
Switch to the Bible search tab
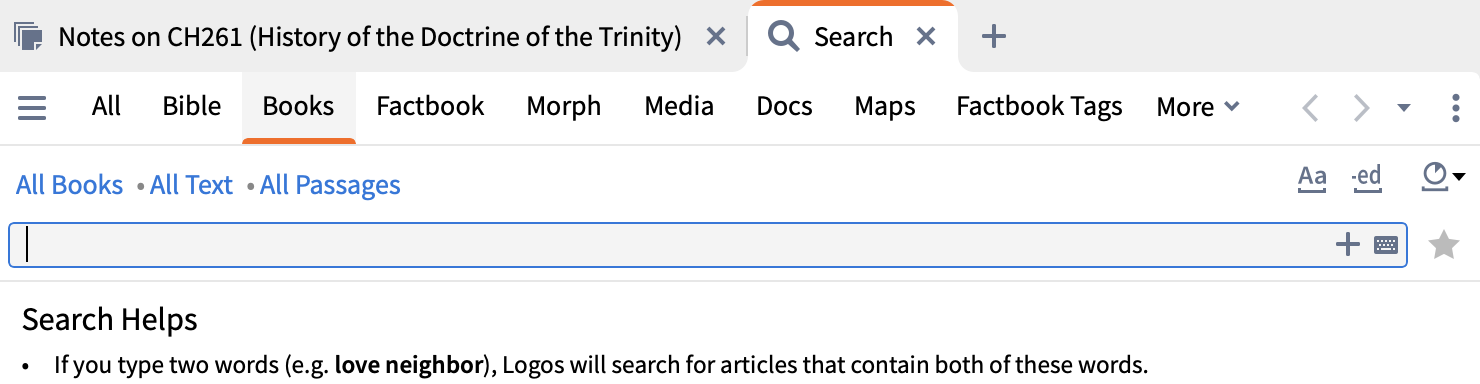pyautogui.click(x=192, y=106)
